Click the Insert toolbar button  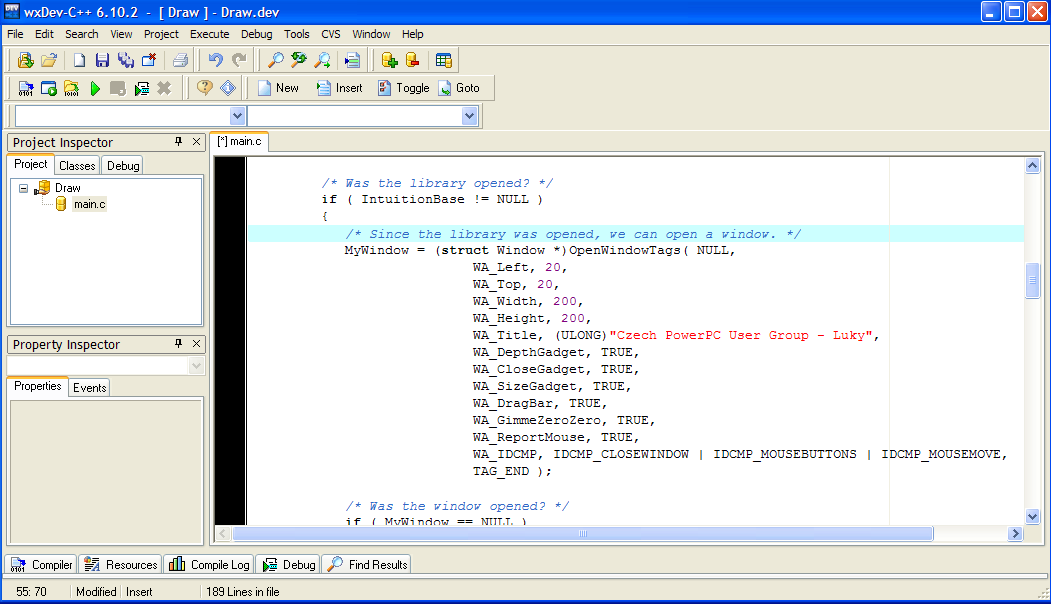tap(339, 88)
